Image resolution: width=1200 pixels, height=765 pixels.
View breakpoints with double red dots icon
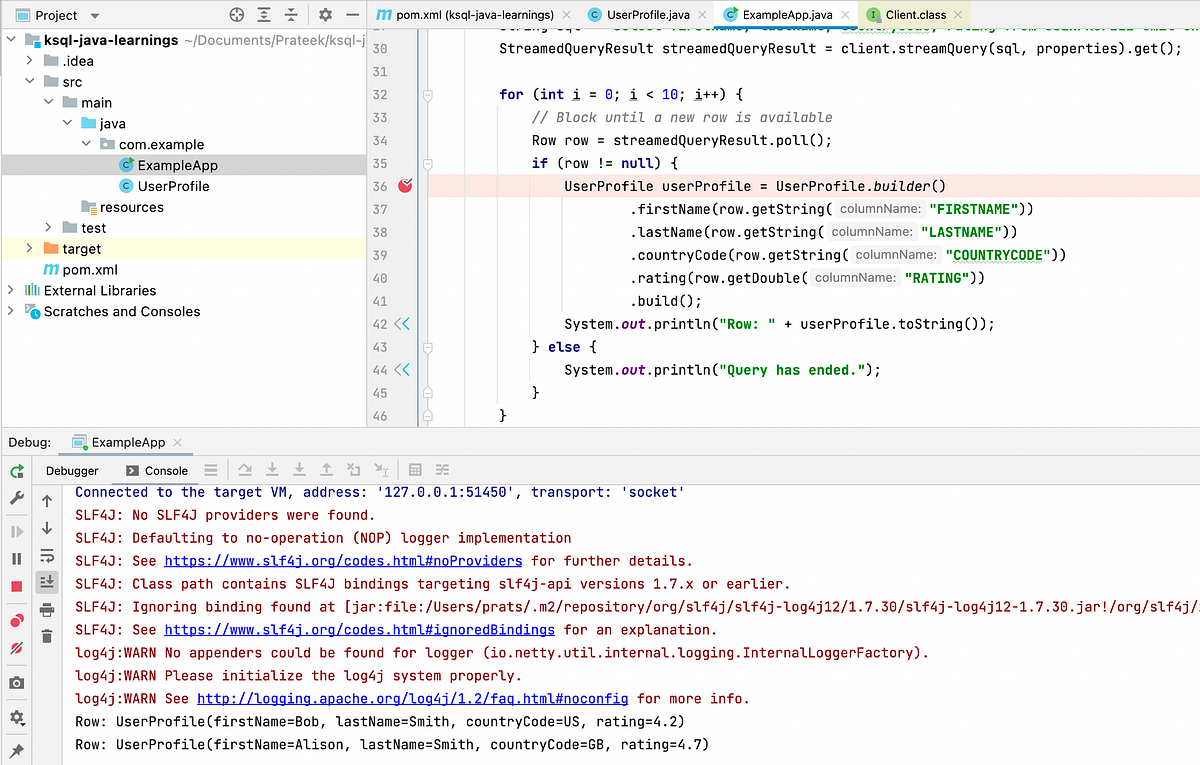(17, 621)
